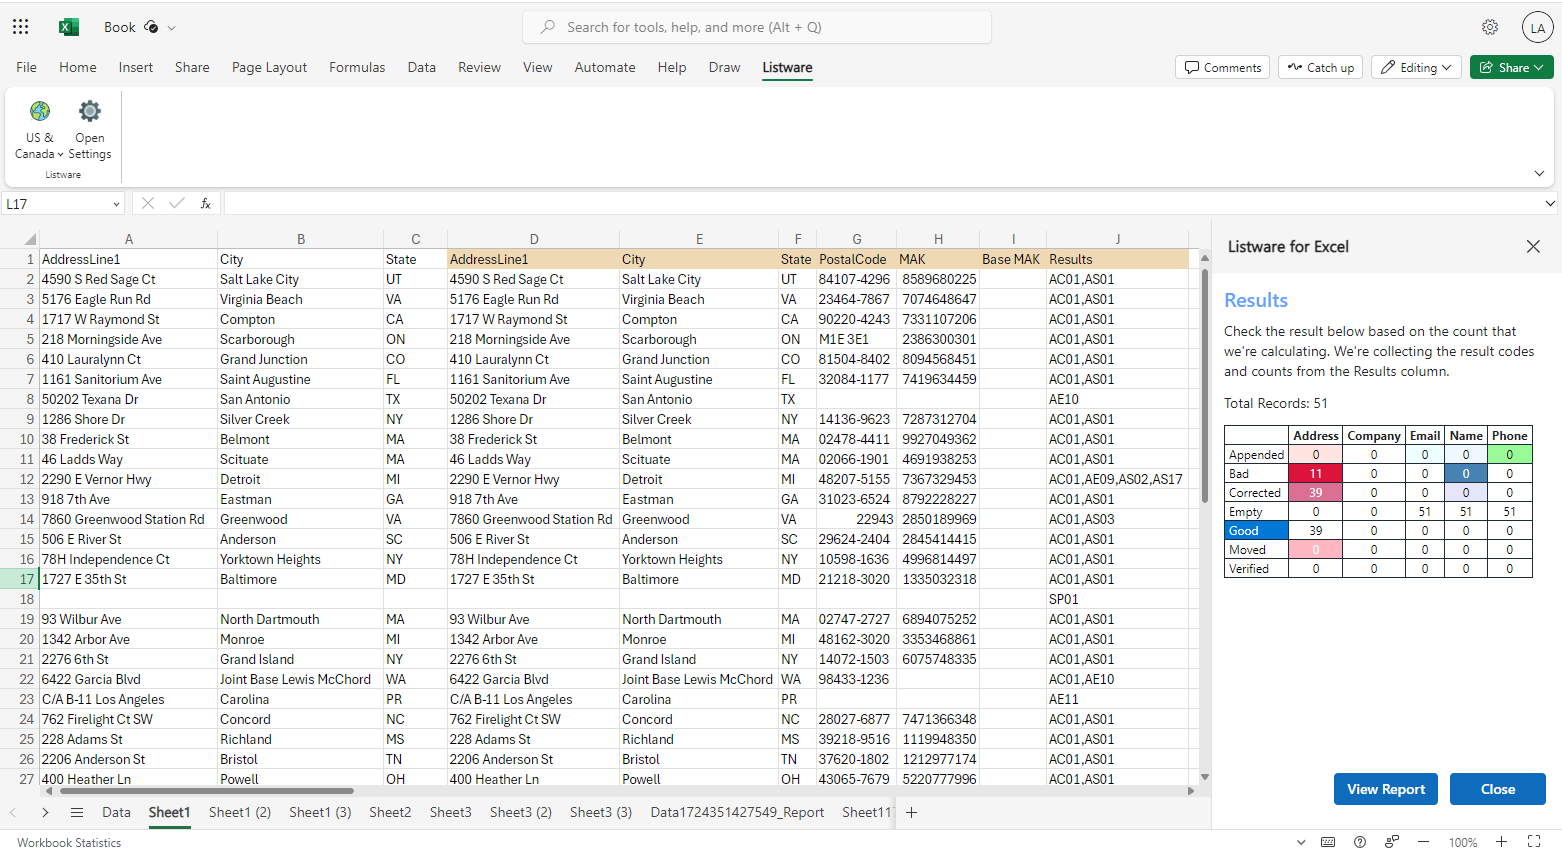Expand the formula bar chevron
This screenshot has width=1562, height=851.
(x=1550, y=203)
